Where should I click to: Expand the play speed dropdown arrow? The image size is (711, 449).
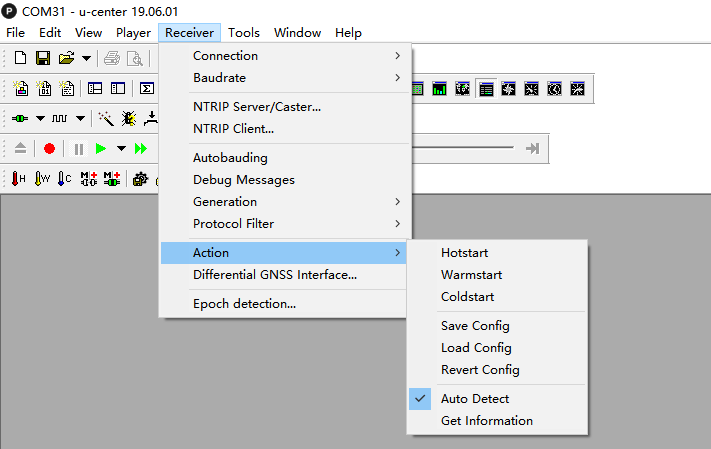(x=121, y=148)
